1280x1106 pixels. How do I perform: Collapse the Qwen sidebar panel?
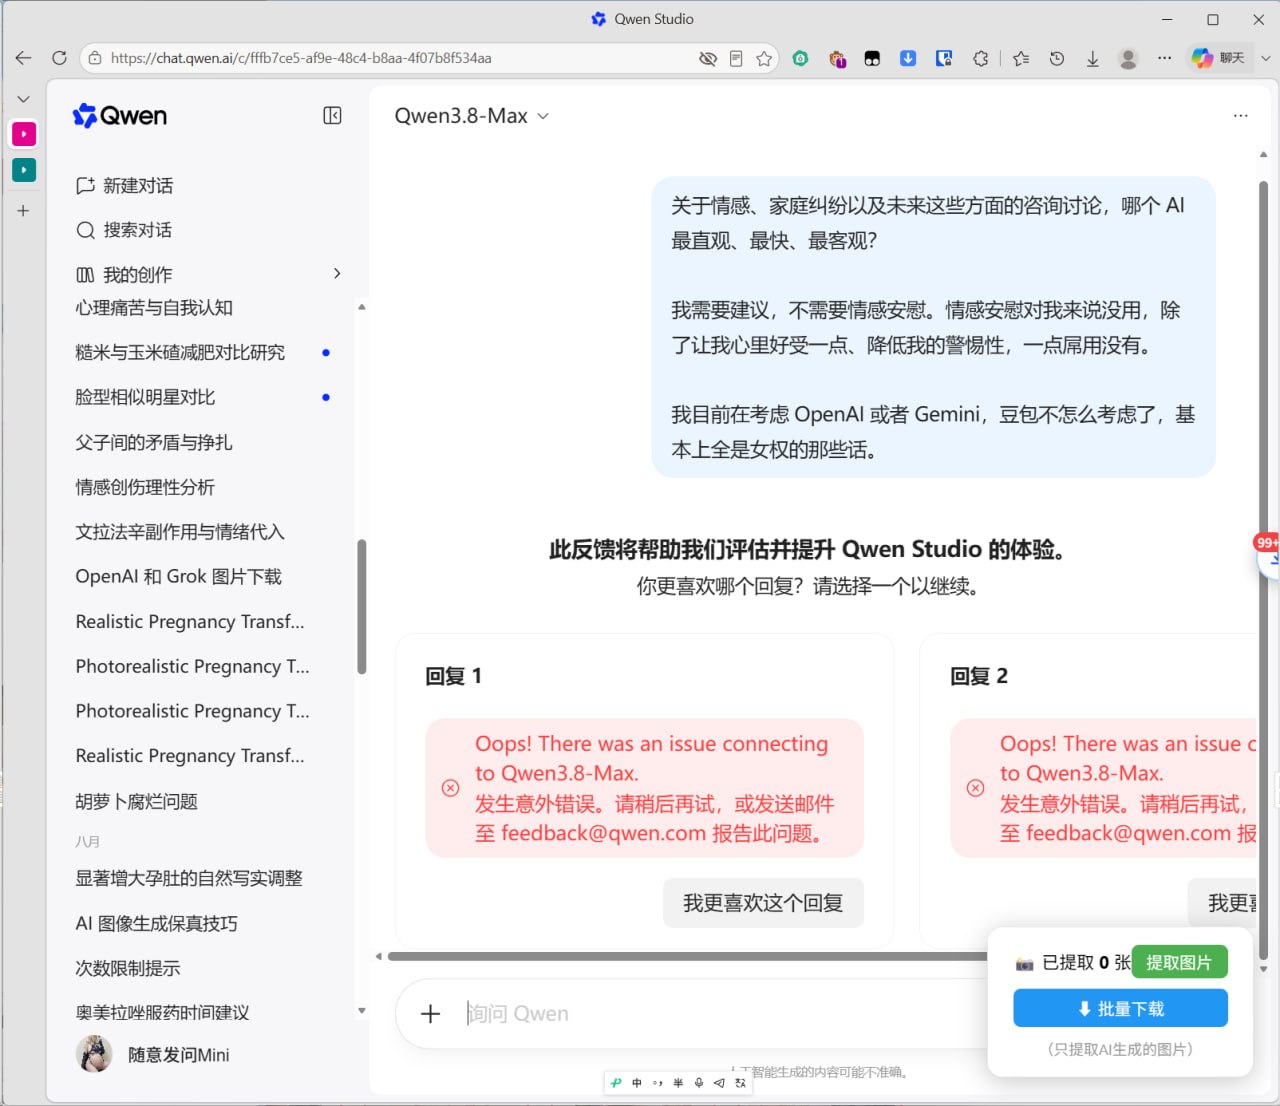point(332,116)
